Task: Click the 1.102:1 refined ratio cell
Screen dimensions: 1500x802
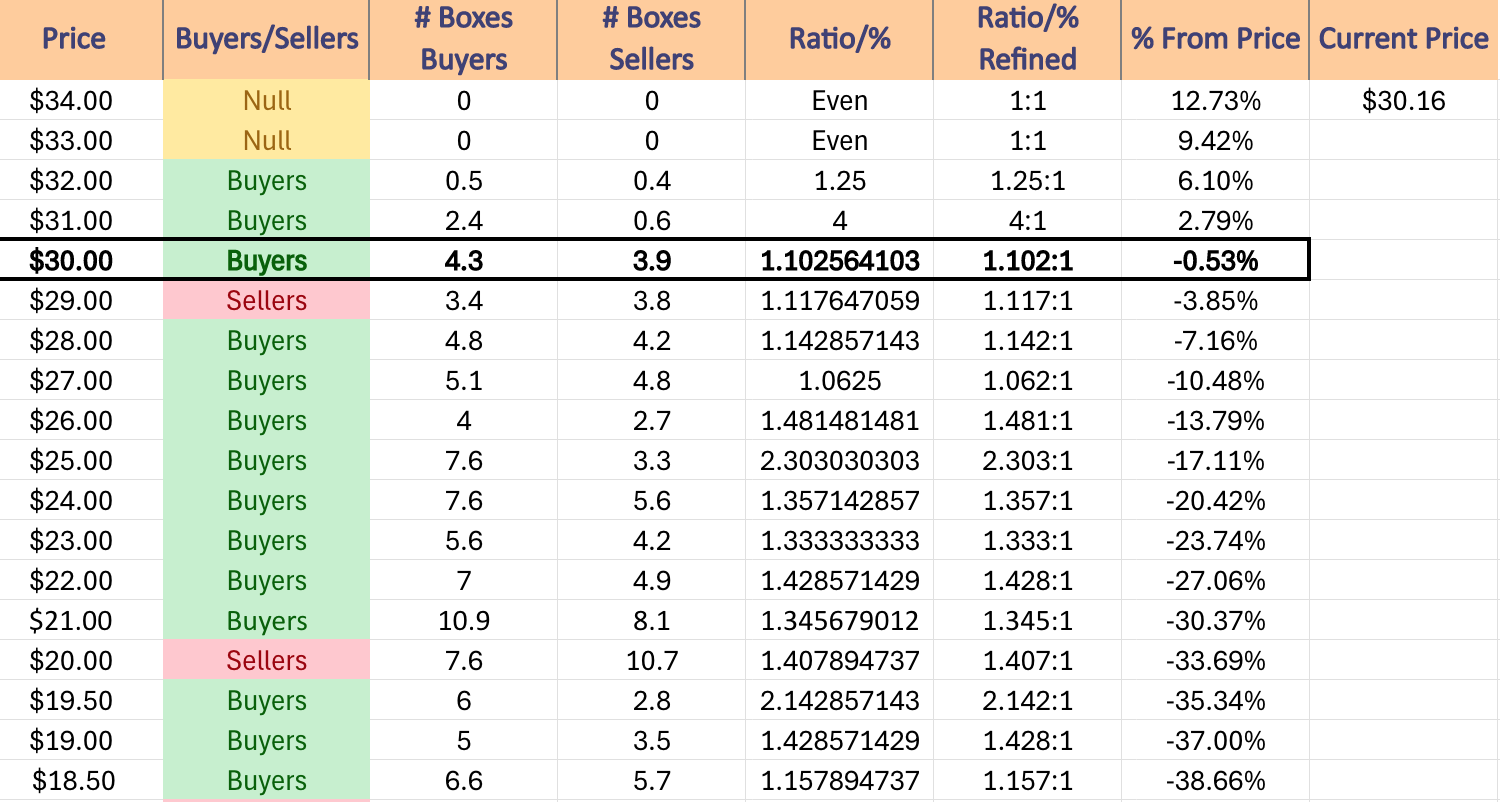Action: pyautogui.click(x=1027, y=260)
